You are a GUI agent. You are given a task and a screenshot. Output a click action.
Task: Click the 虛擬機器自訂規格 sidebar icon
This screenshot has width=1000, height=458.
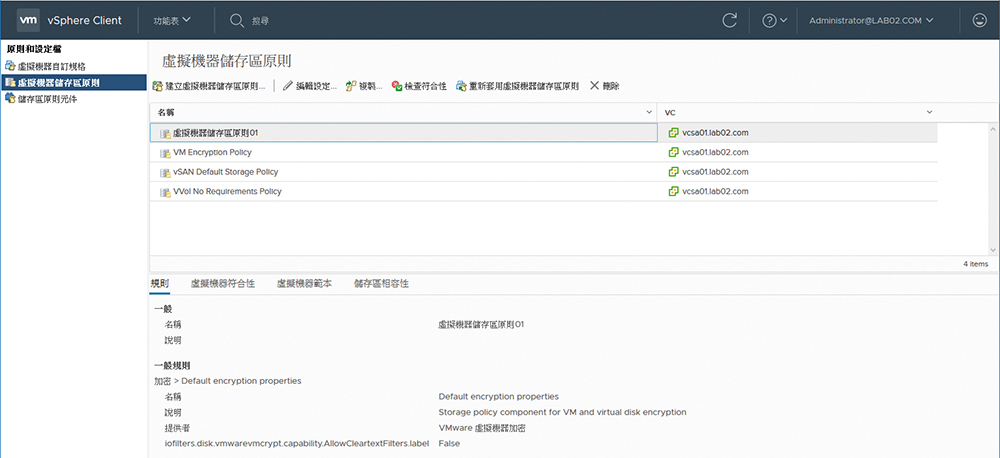[x=10, y=66]
